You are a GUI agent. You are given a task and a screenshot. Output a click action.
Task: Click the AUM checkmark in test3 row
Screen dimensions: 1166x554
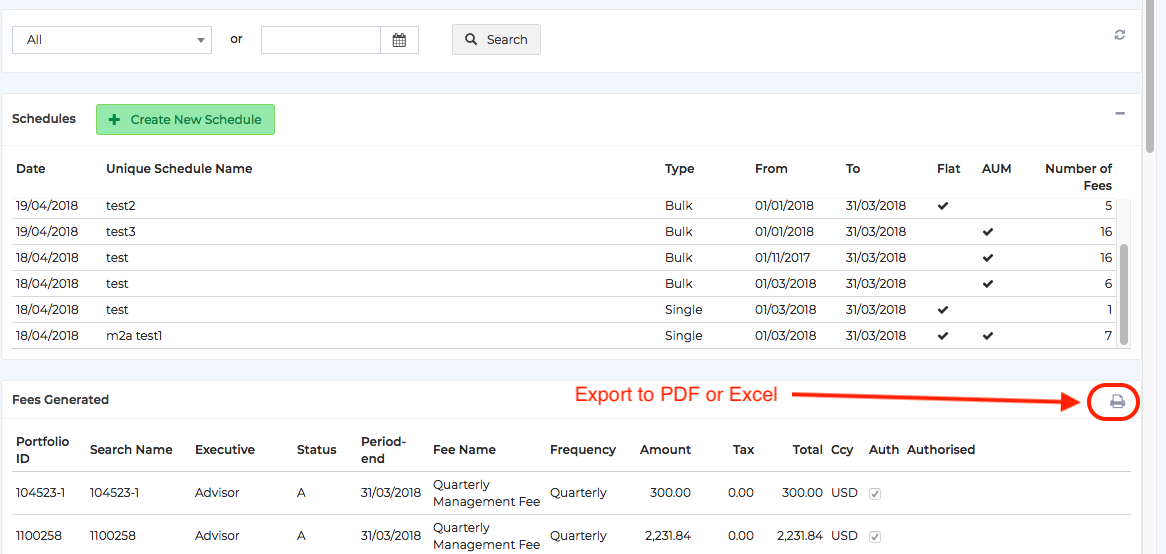[x=988, y=232]
